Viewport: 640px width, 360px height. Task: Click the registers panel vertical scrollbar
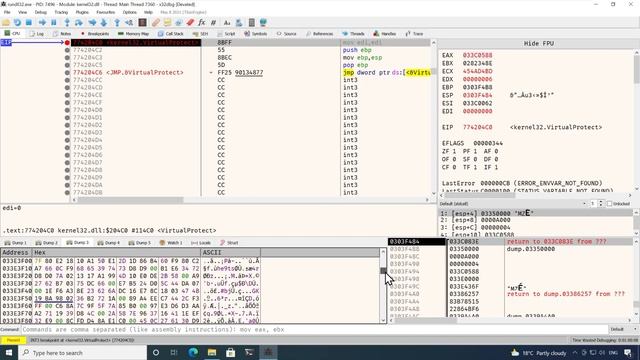pos(637,69)
